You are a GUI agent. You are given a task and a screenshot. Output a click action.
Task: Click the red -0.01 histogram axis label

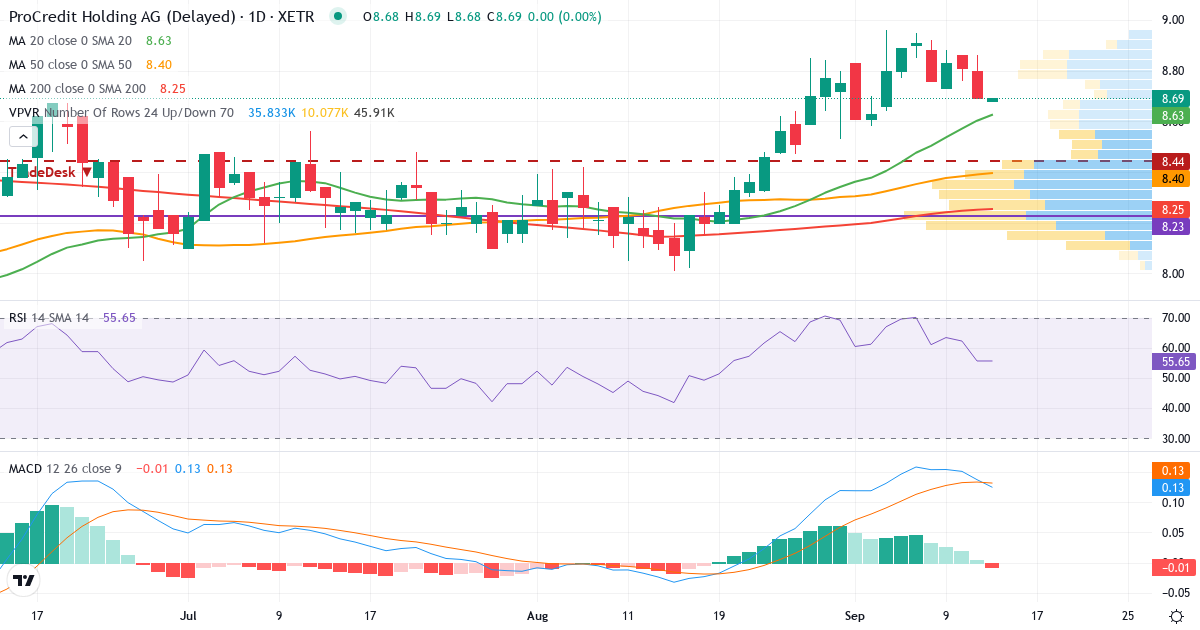click(1172, 568)
